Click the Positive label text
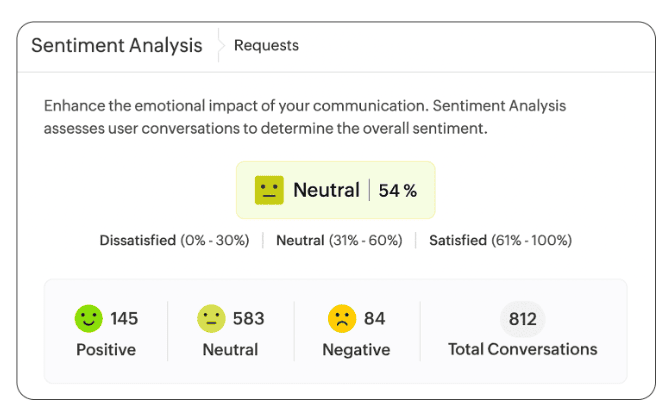Image resolution: width=670 pixels, height=417 pixels. (106, 350)
